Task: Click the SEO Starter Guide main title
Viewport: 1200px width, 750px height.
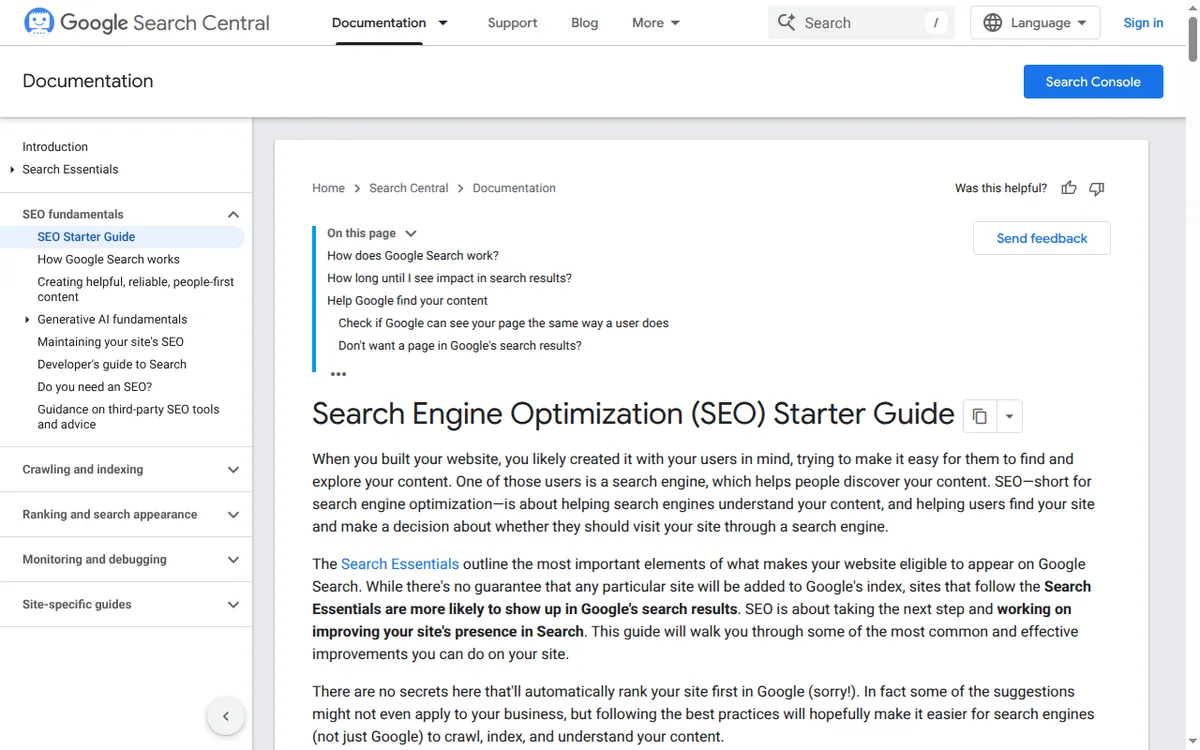Action: pyautogui.click(x=633, y=414)
